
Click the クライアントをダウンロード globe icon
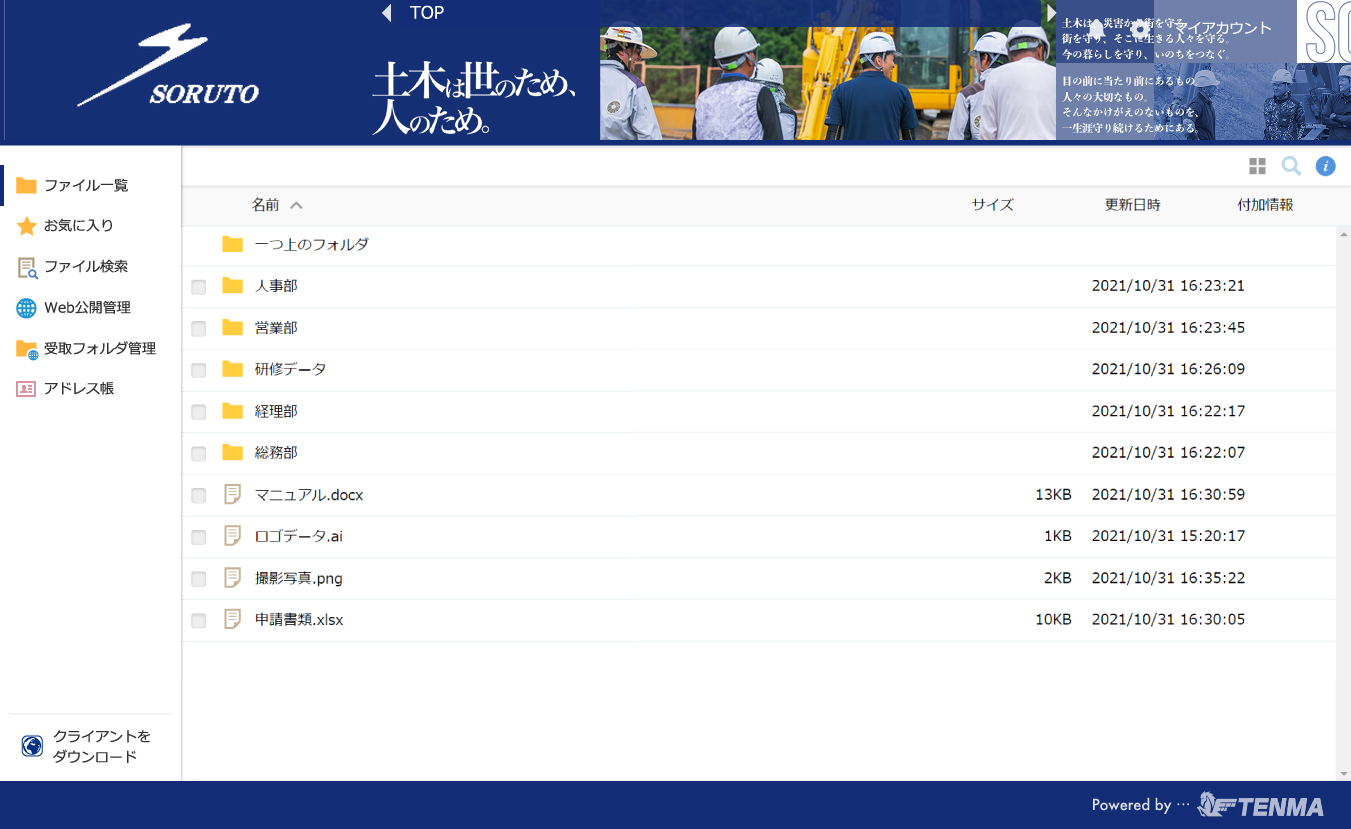[x=32, y=746]
